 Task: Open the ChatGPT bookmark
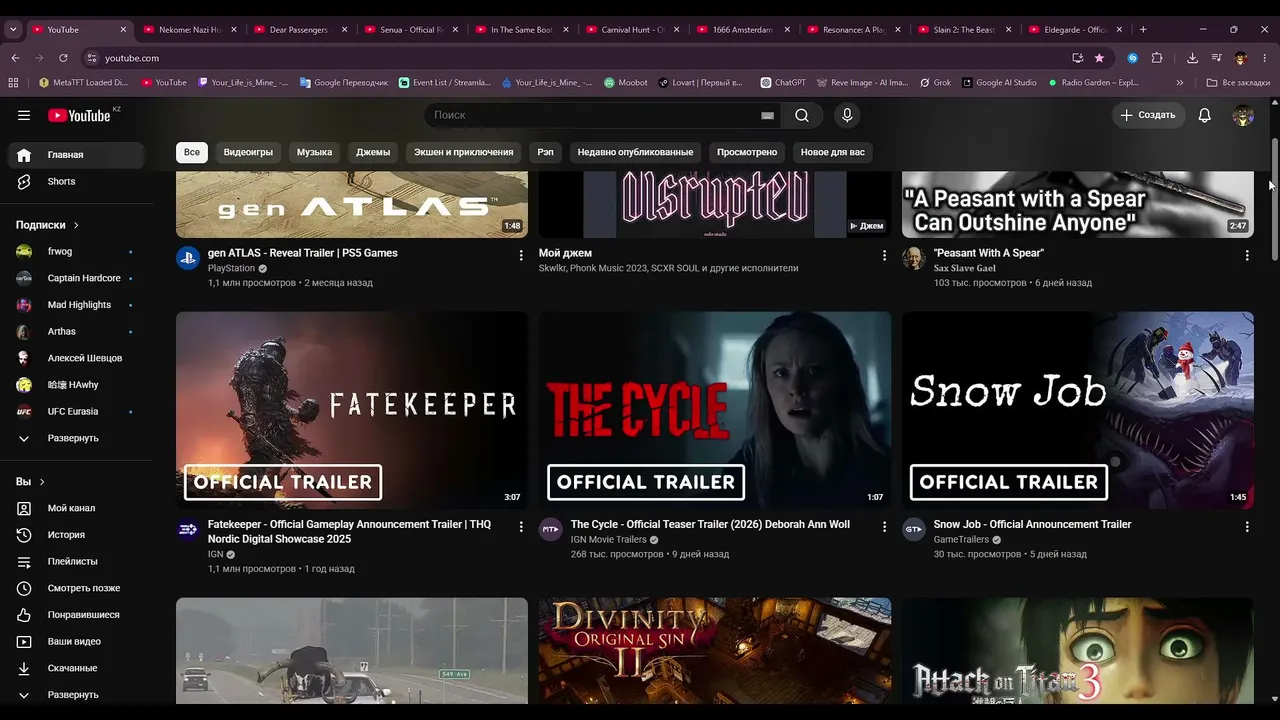click(x=783, y=83)
